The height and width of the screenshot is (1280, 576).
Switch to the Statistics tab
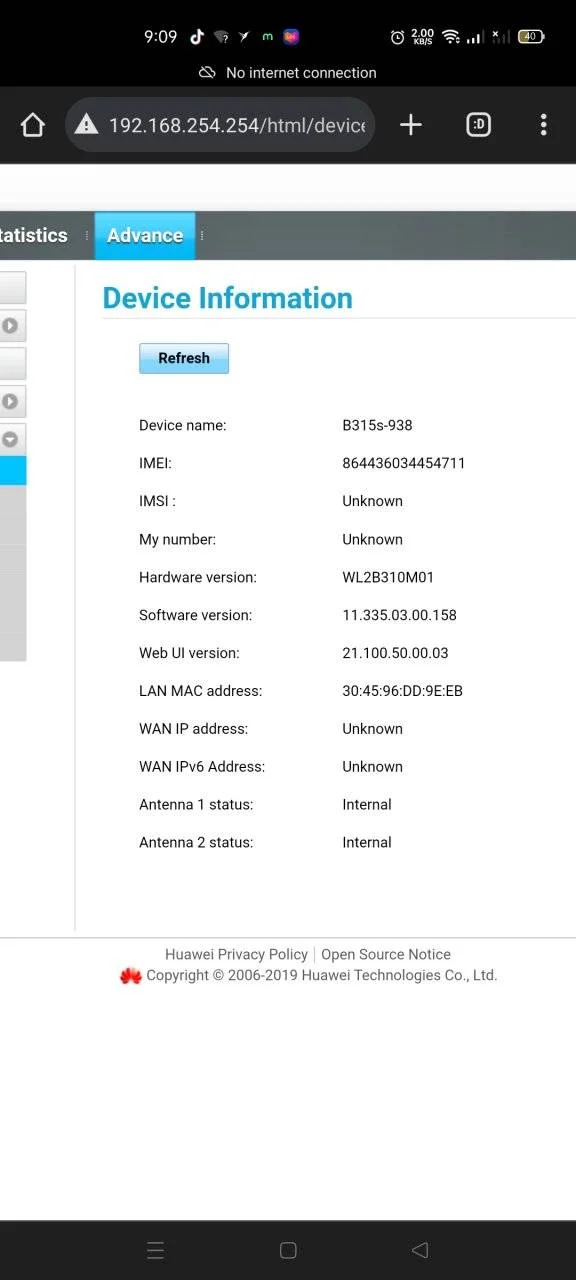(34, 236)
